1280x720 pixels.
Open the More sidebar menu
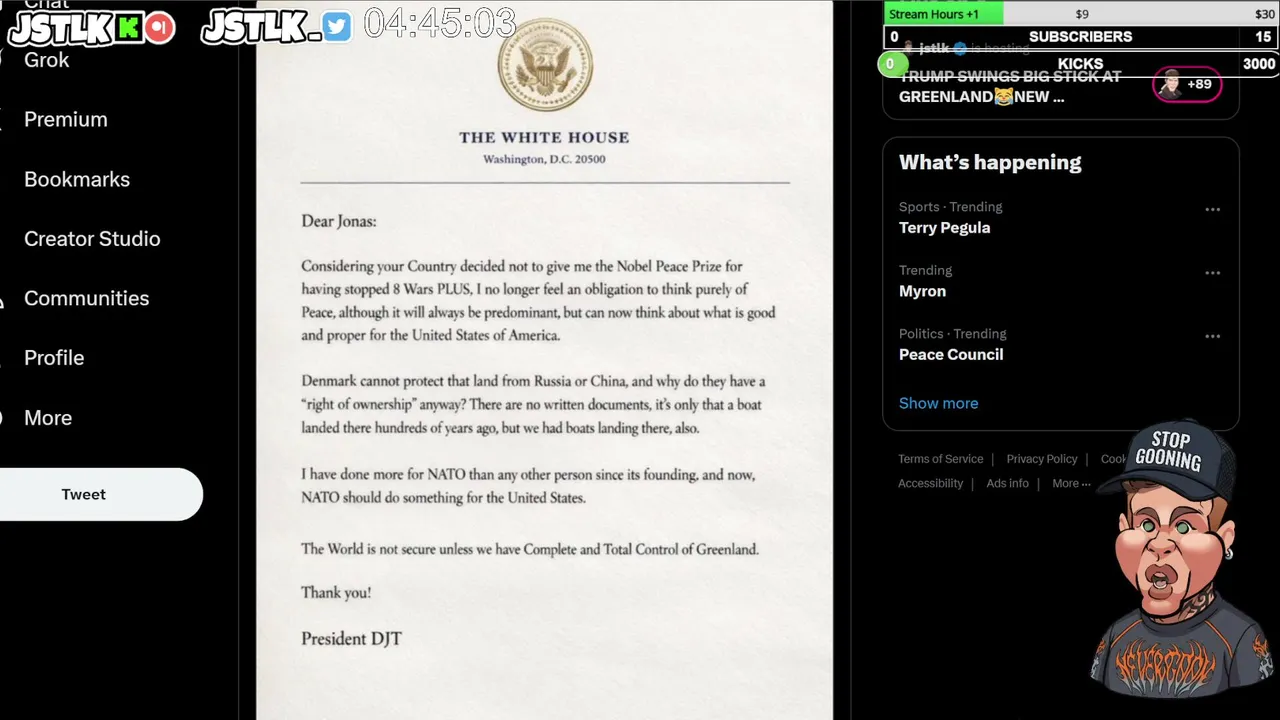pyautogui.click(x=48, y=418)
